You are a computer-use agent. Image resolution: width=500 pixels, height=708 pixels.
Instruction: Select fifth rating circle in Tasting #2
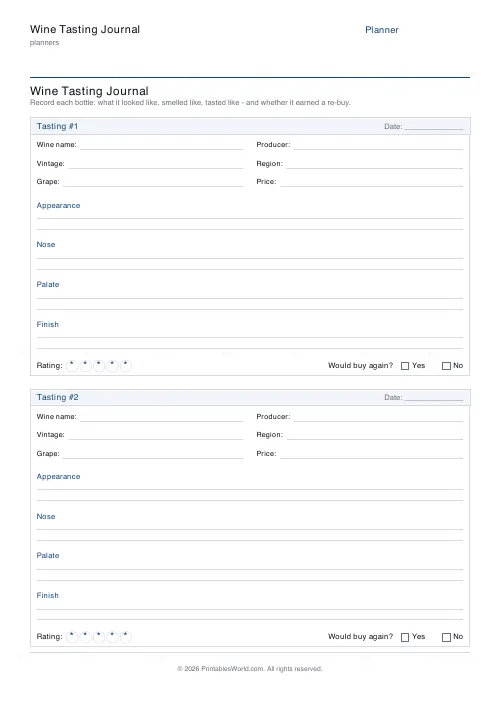coord(126,637)
